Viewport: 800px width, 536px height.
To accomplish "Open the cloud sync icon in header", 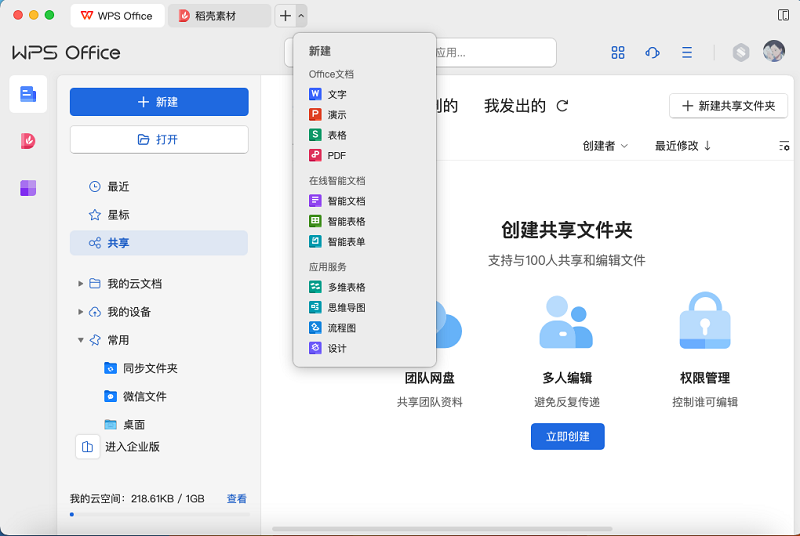I will point(653,53).
